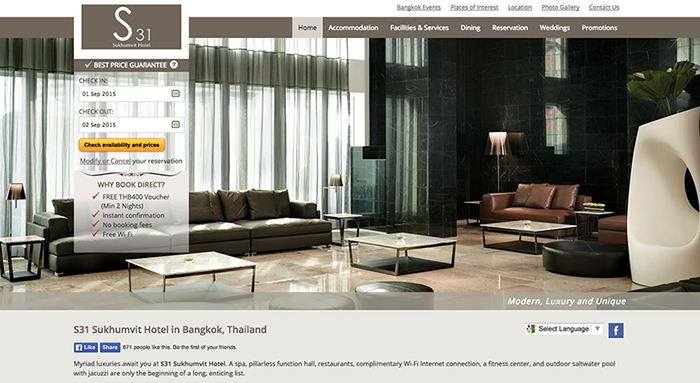Click the check-in date field

tap(131, 94)
